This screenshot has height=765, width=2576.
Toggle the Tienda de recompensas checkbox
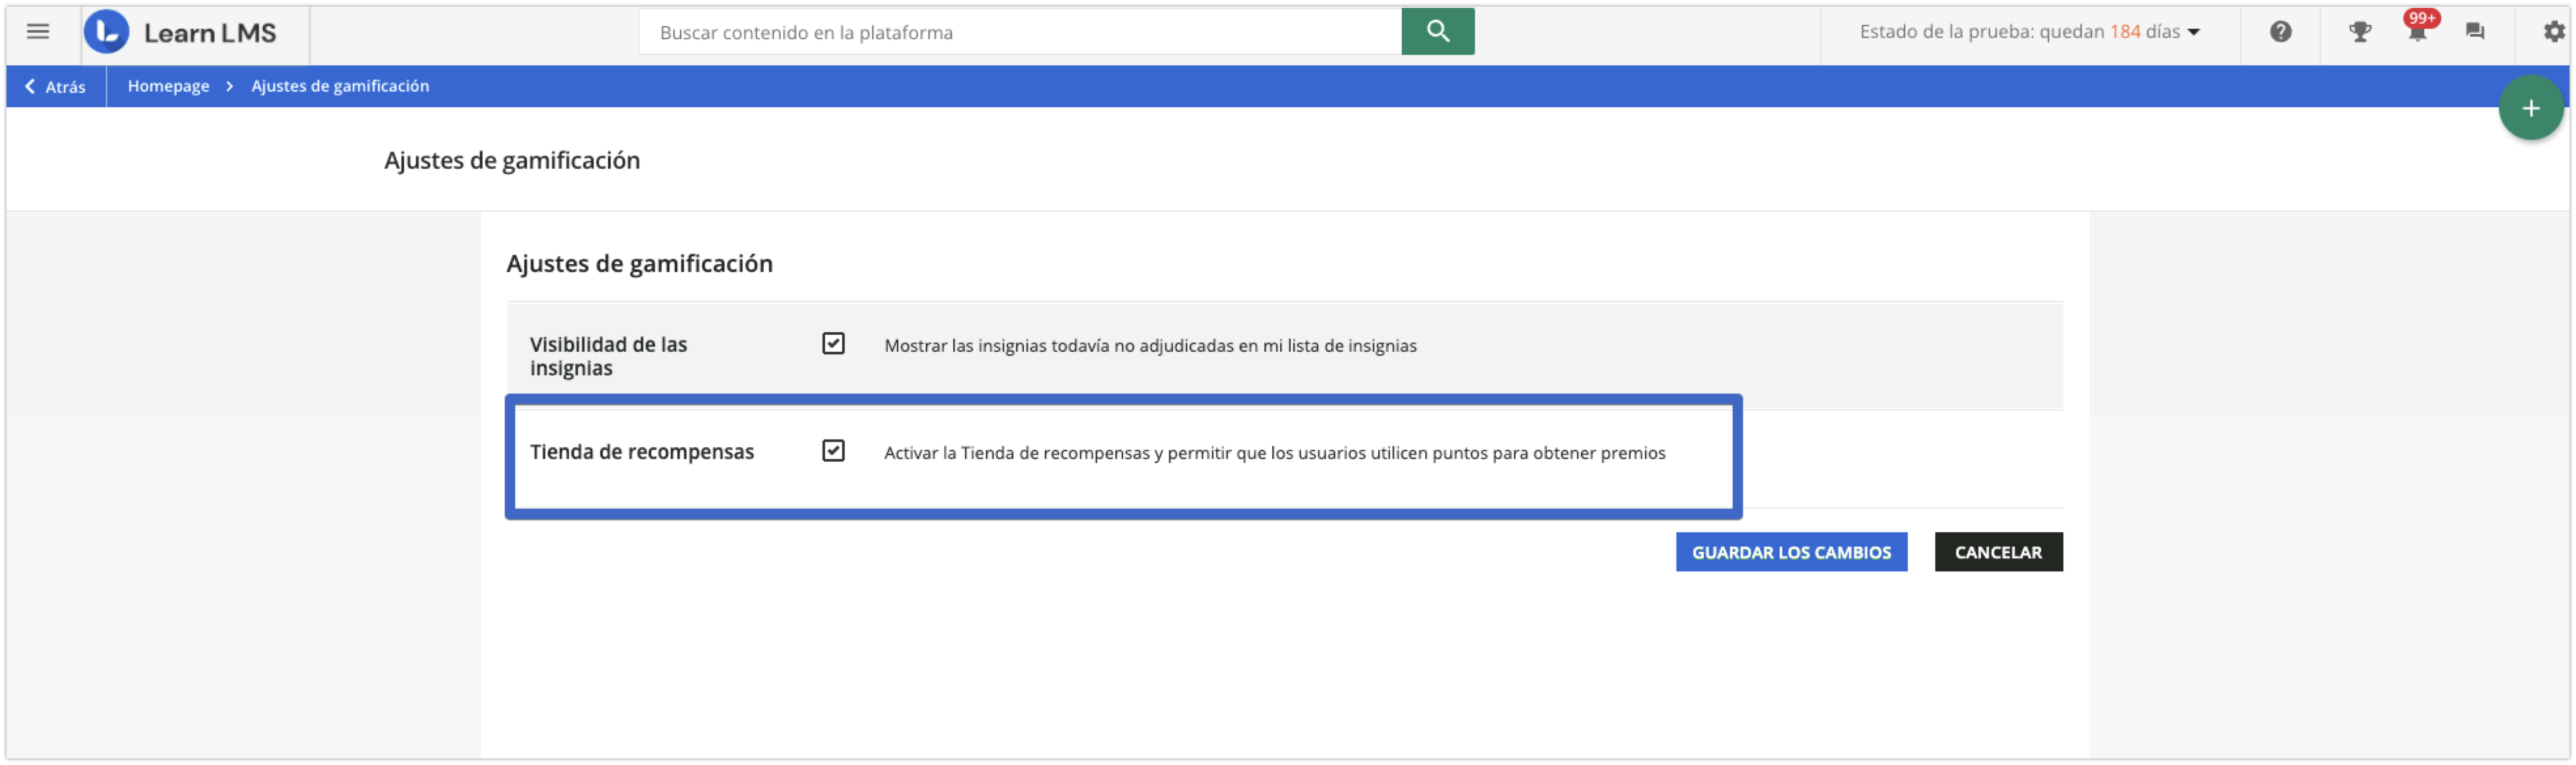click(833, 451)
